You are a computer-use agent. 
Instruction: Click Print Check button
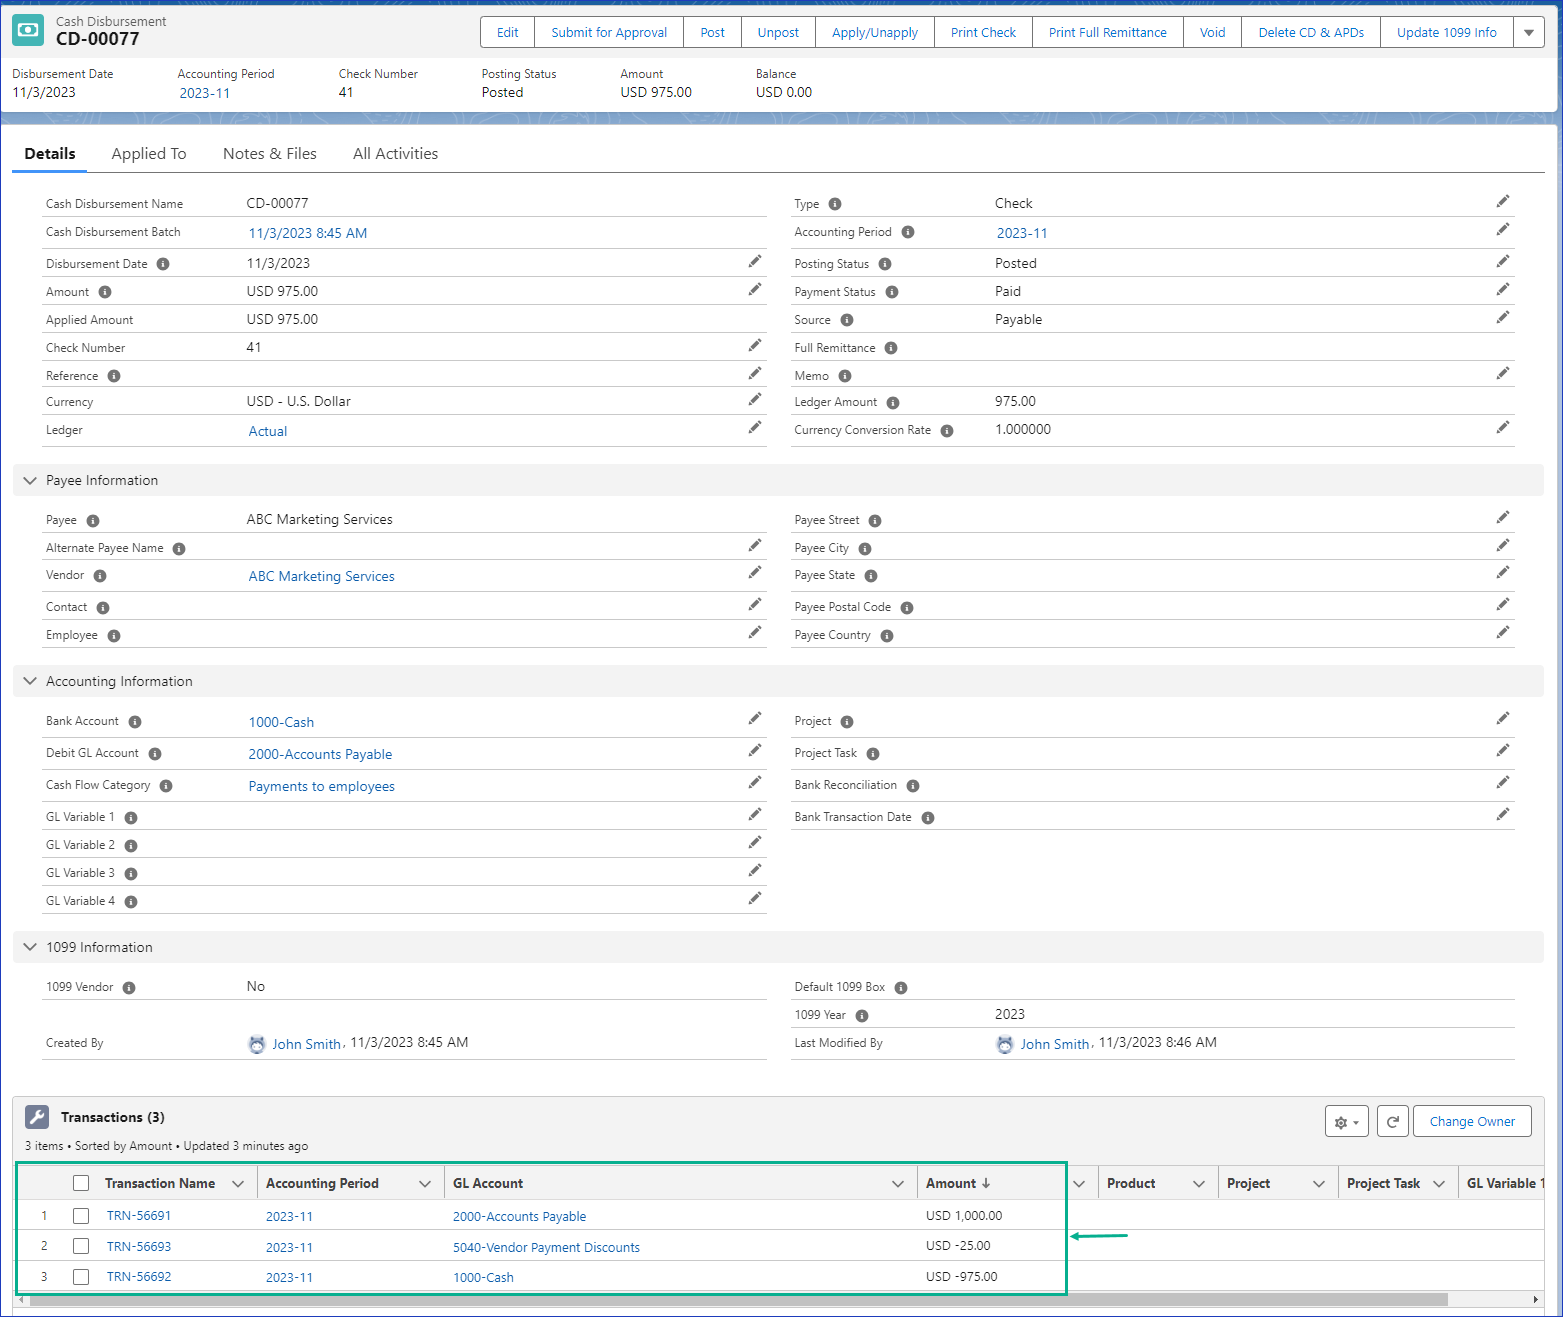tap(983, 32)
